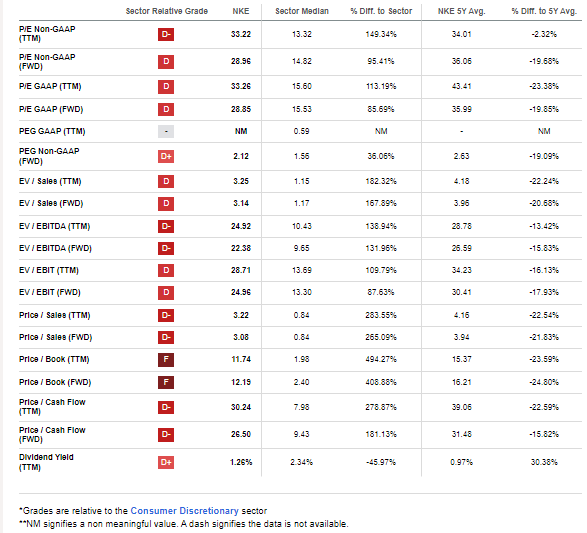Click the D- grade badge for Price / Sales (FWD)
The image size is (587, 533).
click(x=166, y=337)
